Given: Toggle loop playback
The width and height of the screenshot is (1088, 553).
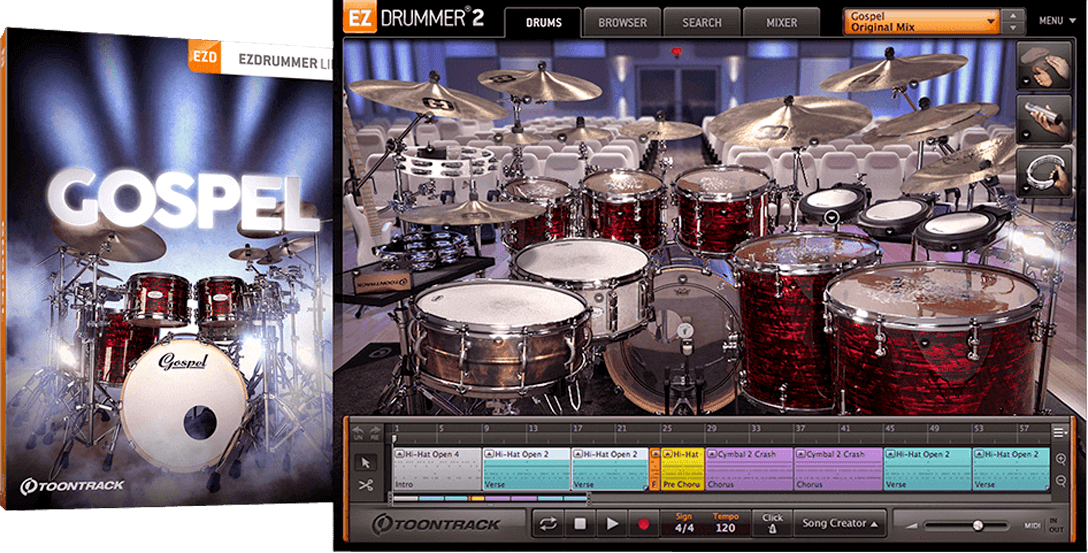Looking at the screenshot, I should (x=547, y=523).
